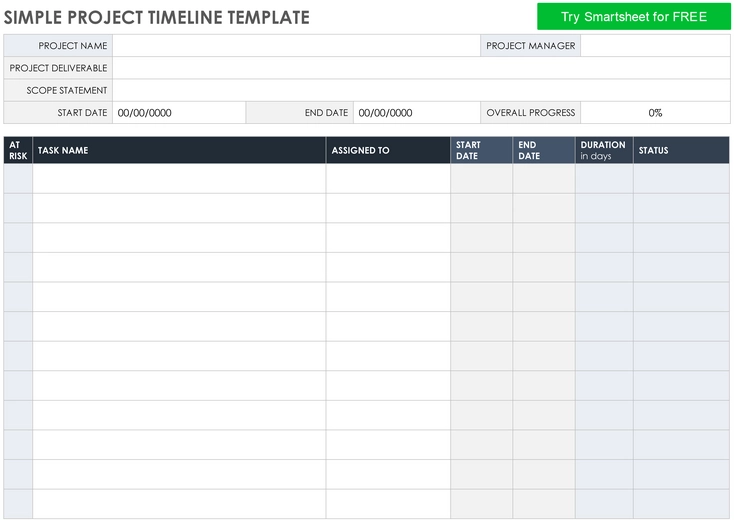Select the Overall Progress 0% cell
Viewport: 734px width, 521px height.
click(x=655, y=113)
